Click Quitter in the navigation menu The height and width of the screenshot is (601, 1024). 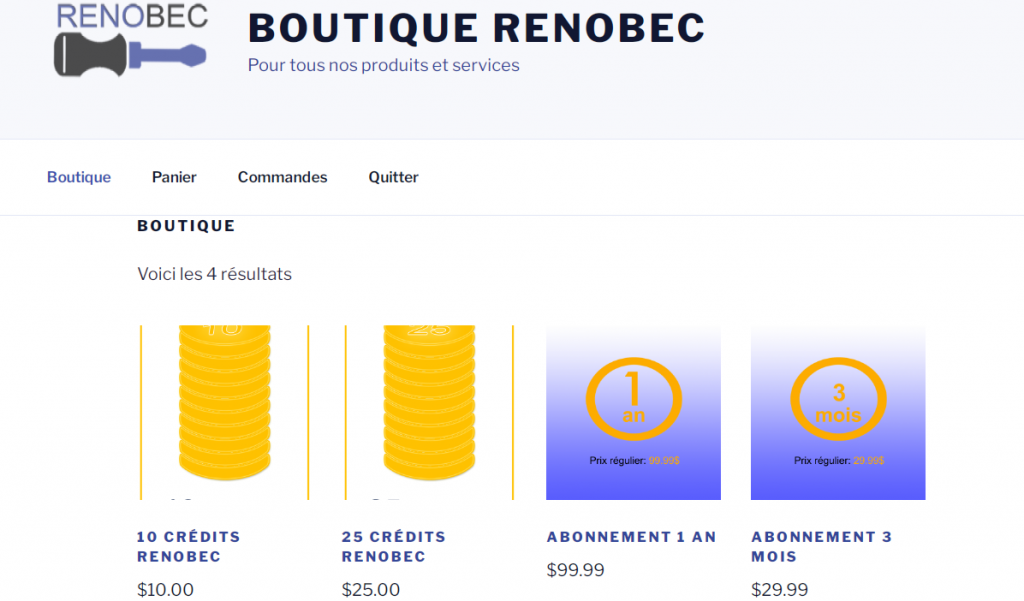(x=393, y=177)
